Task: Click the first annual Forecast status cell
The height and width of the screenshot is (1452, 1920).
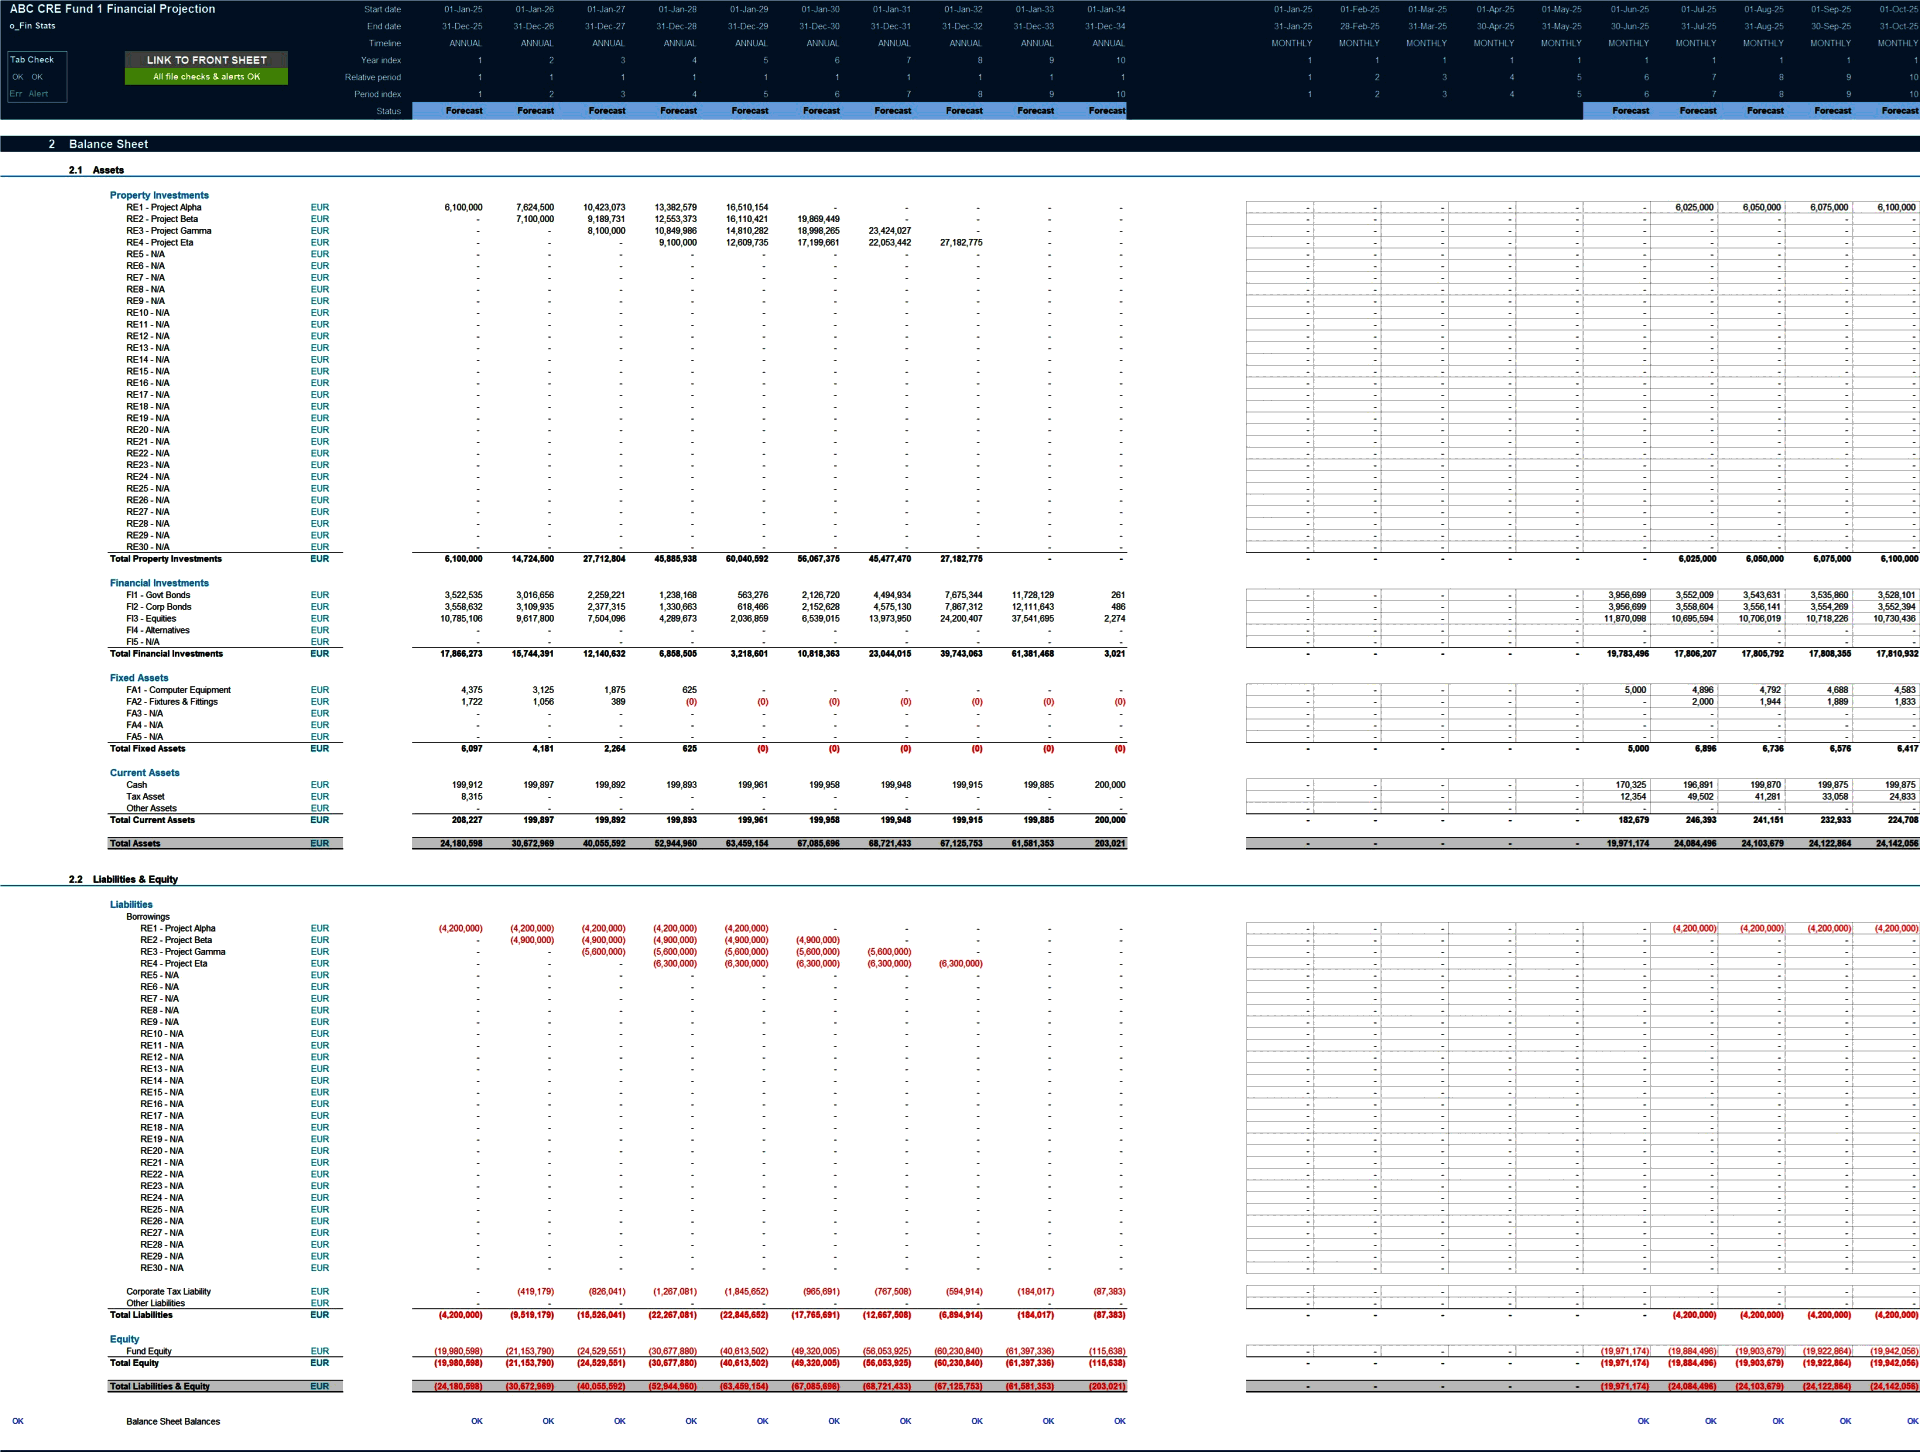Action: [x=463, y=111]
